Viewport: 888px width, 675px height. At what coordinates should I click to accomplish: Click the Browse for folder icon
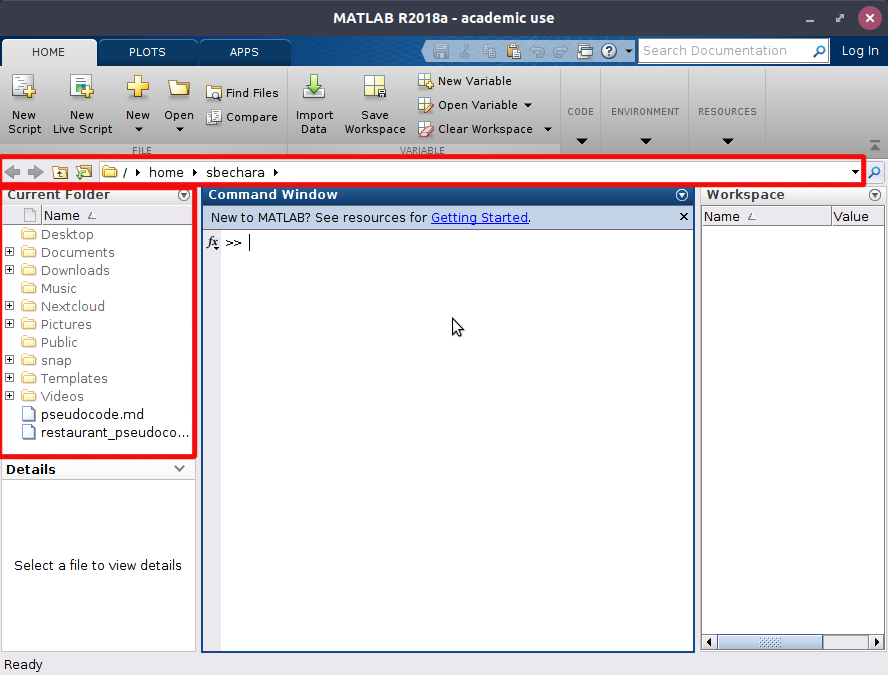click(84, 172)
